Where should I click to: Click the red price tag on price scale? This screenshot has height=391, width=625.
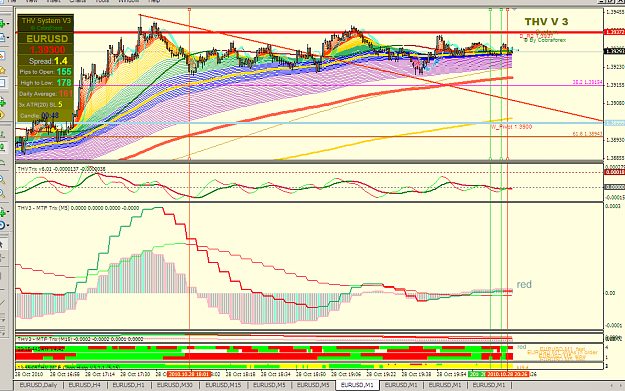tap(615, 32)
